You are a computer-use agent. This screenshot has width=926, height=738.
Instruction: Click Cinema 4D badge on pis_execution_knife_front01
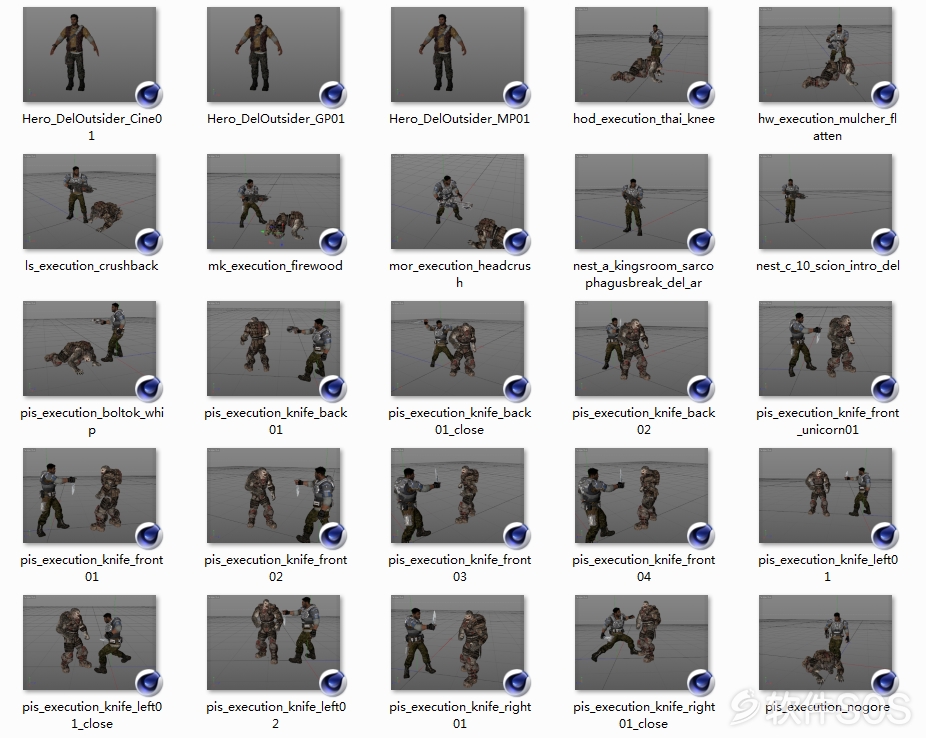pyautogui.click(x=149, y=536)
